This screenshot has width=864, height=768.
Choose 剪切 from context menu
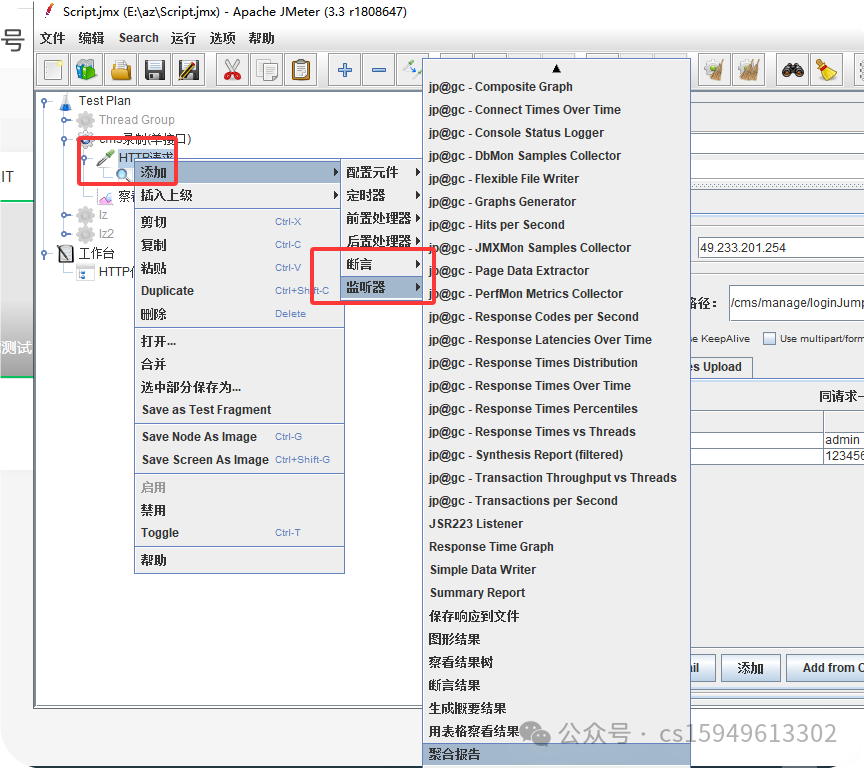click(x=240, y=222)
